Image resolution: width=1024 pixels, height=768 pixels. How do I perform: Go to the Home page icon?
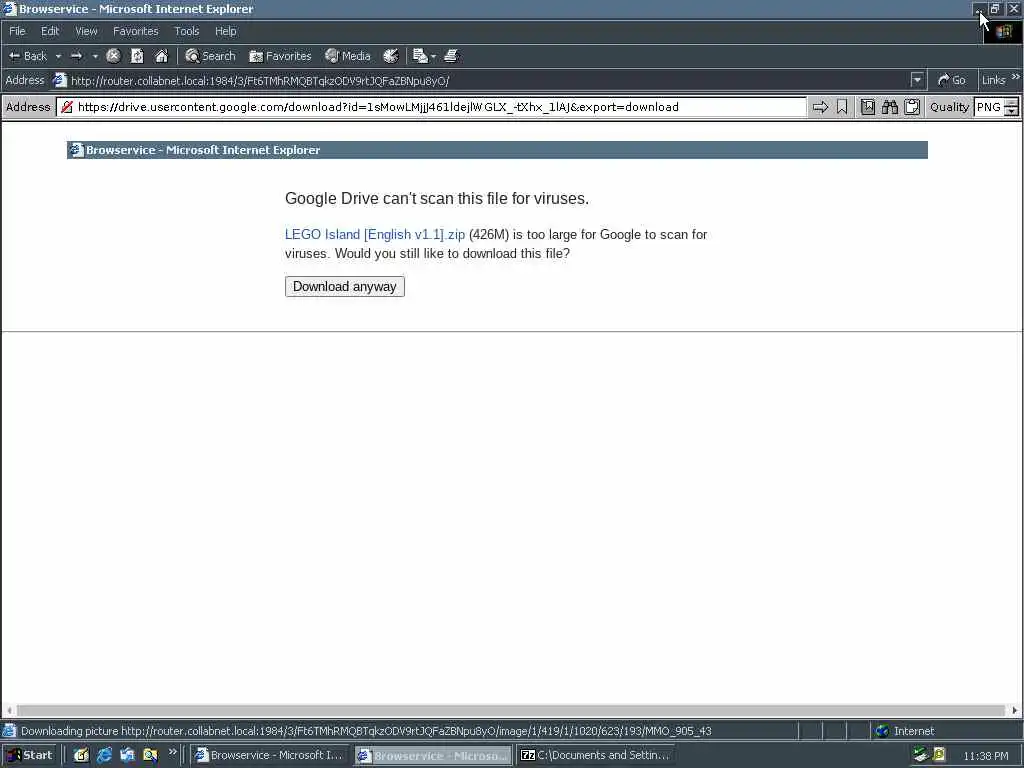(161, 56)
